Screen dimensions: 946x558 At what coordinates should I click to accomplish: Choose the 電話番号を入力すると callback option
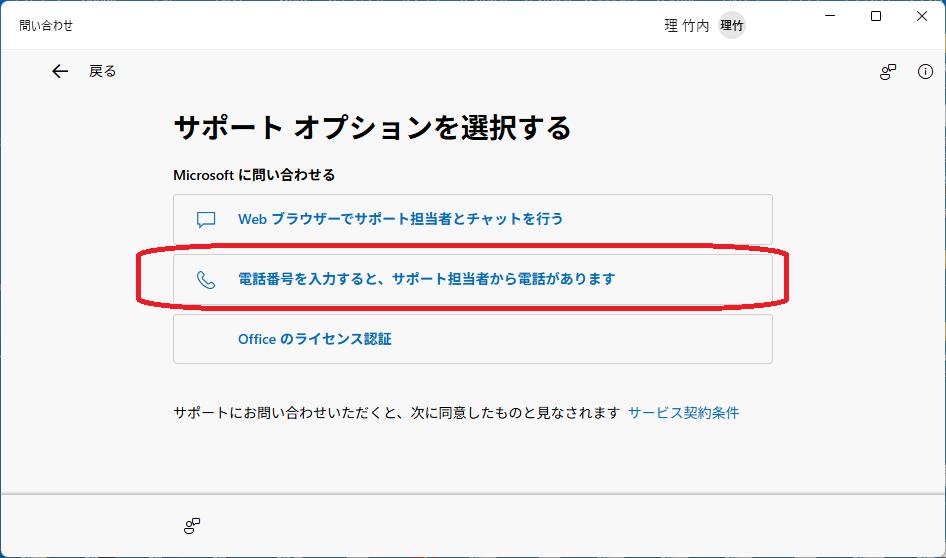[426, 279]
